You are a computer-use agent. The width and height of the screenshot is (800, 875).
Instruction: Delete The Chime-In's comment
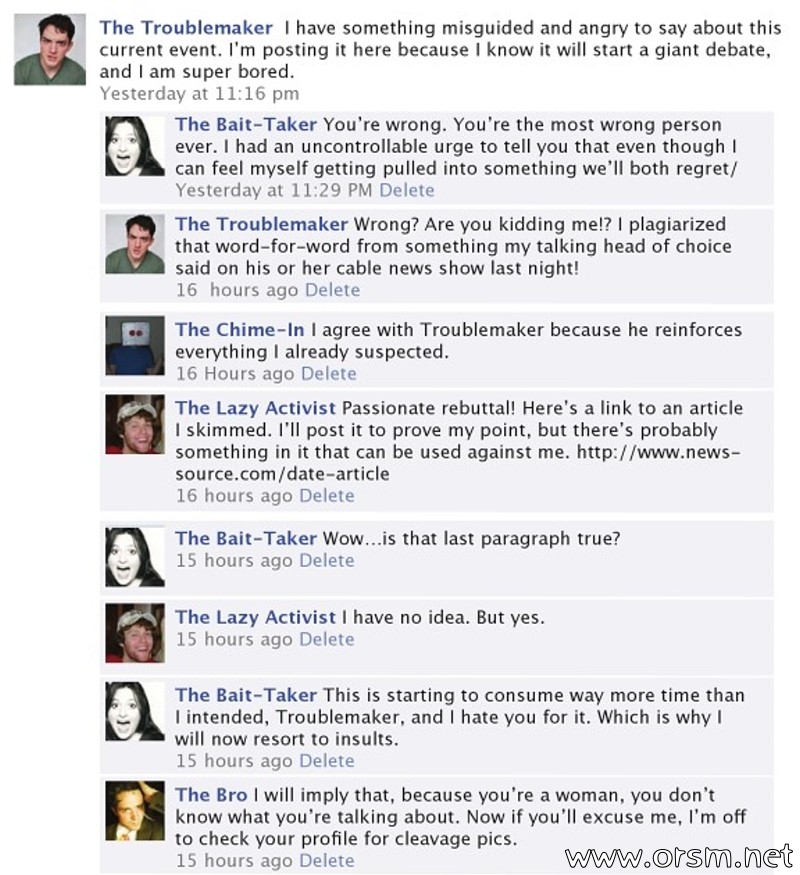pos(329,373)
